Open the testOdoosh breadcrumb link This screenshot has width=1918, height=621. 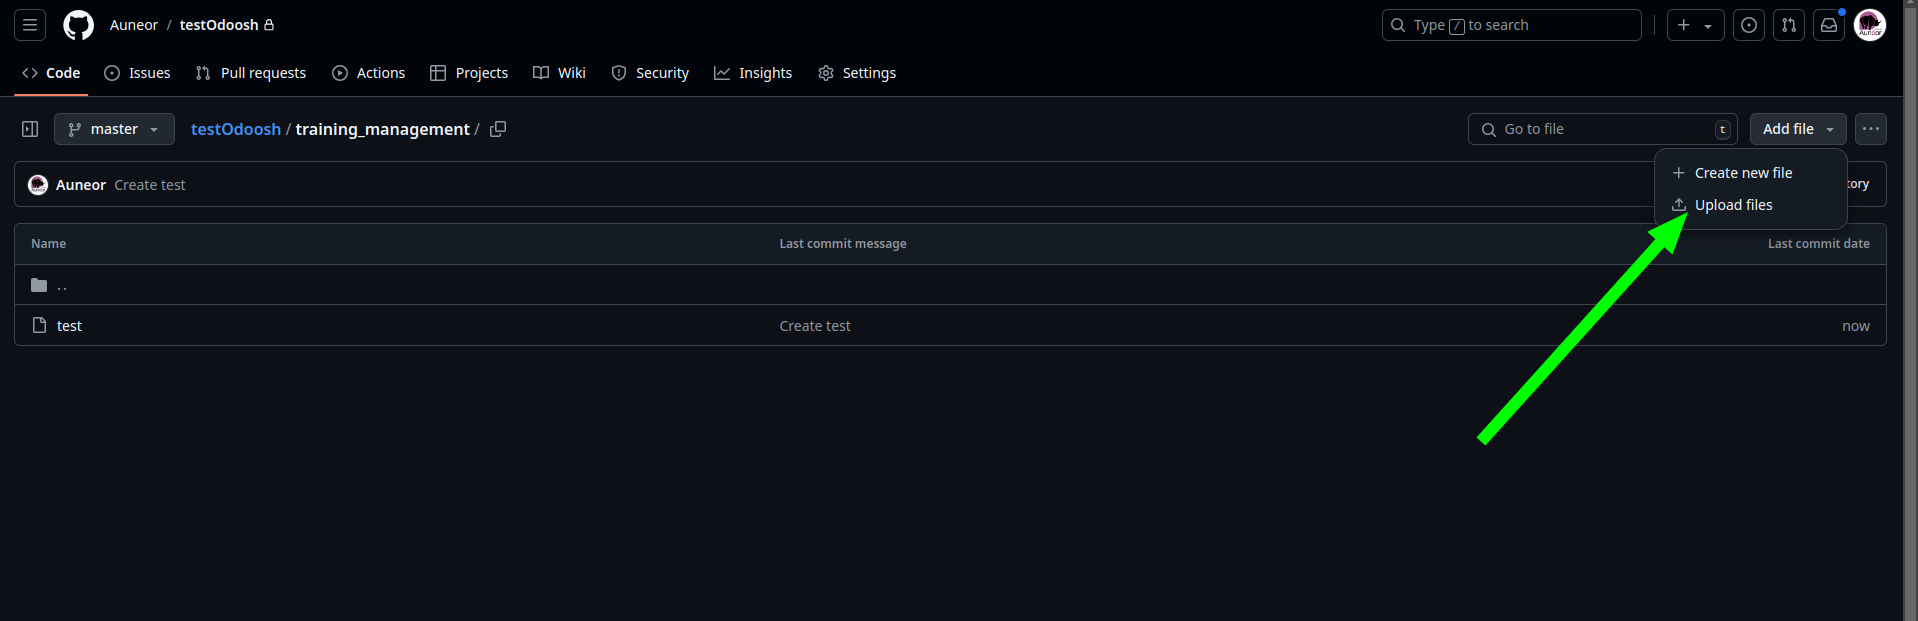[235, 129]
